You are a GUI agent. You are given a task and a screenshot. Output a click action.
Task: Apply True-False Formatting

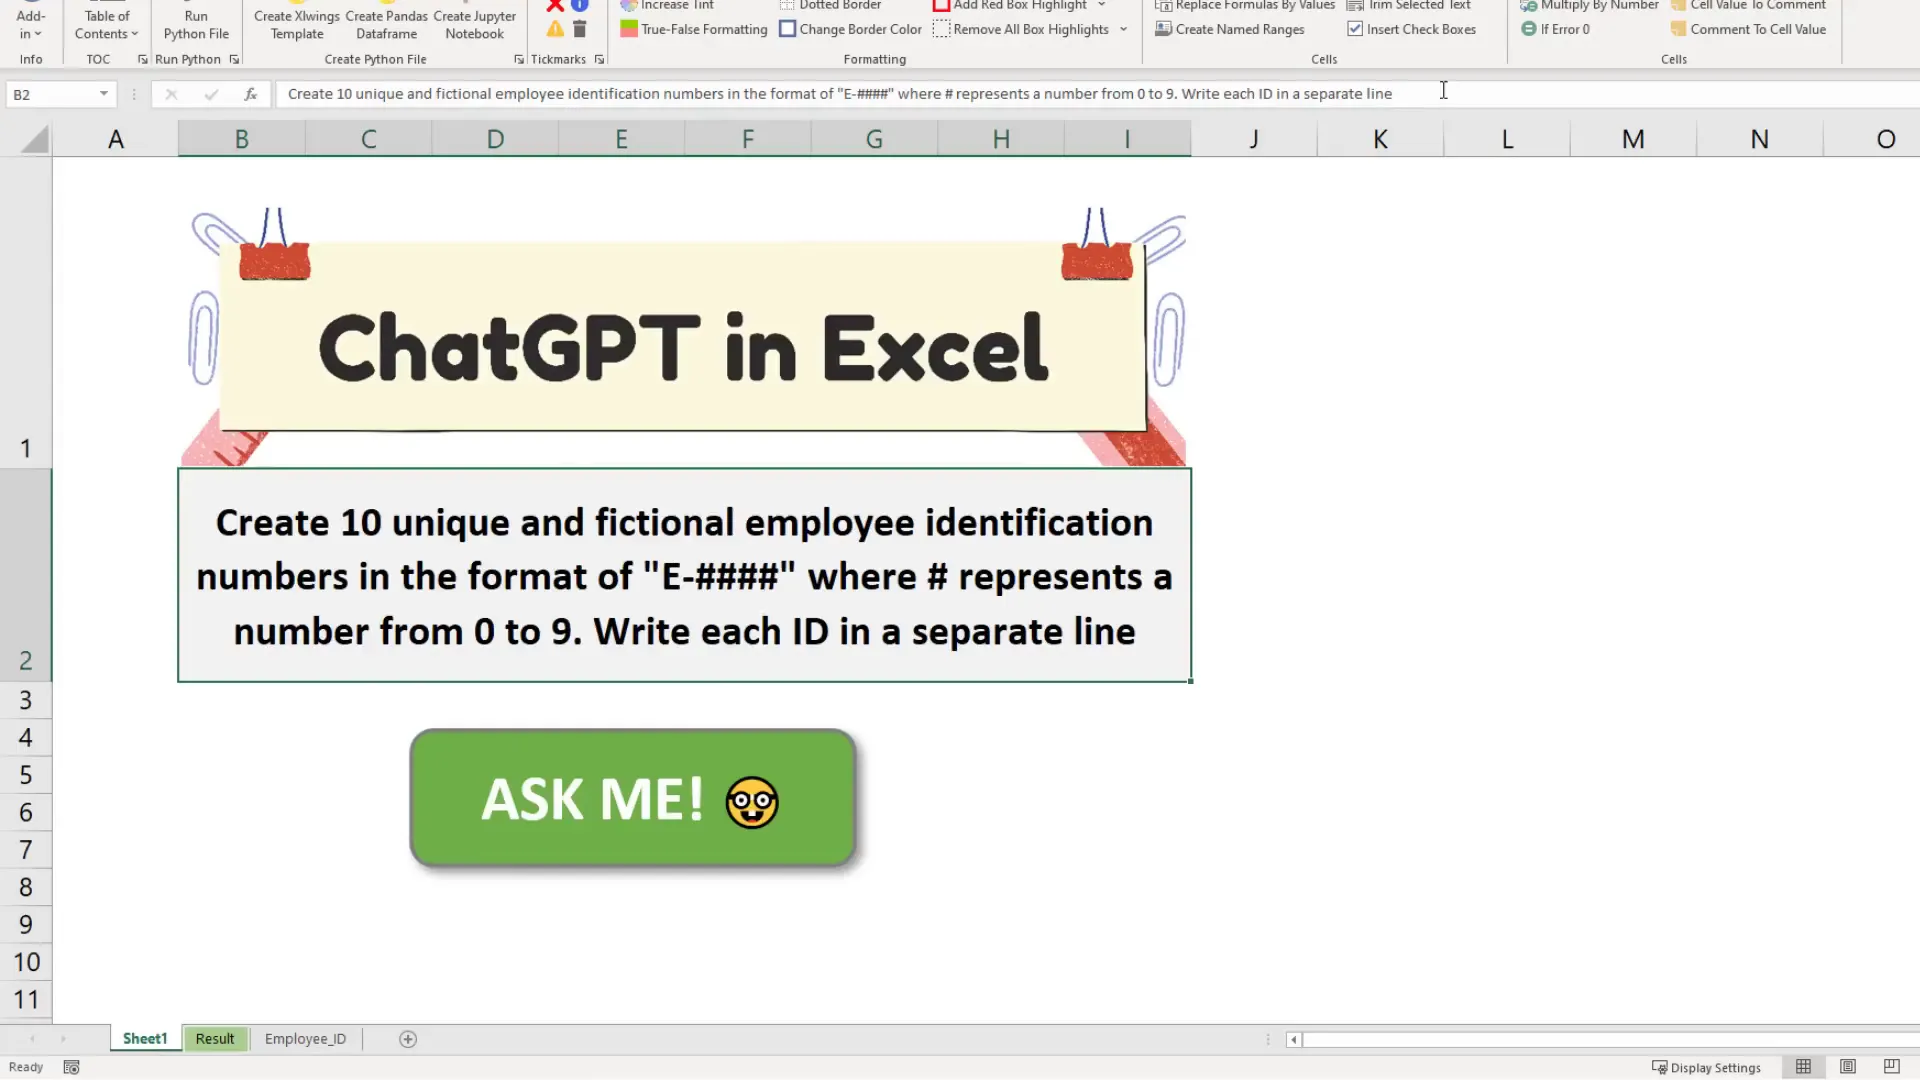(x=693, y=29)
